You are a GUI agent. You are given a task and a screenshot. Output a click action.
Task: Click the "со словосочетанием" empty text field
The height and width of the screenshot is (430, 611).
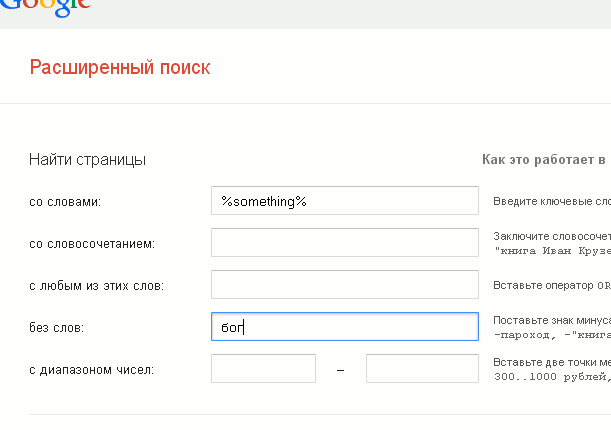[x=345, y=243]
